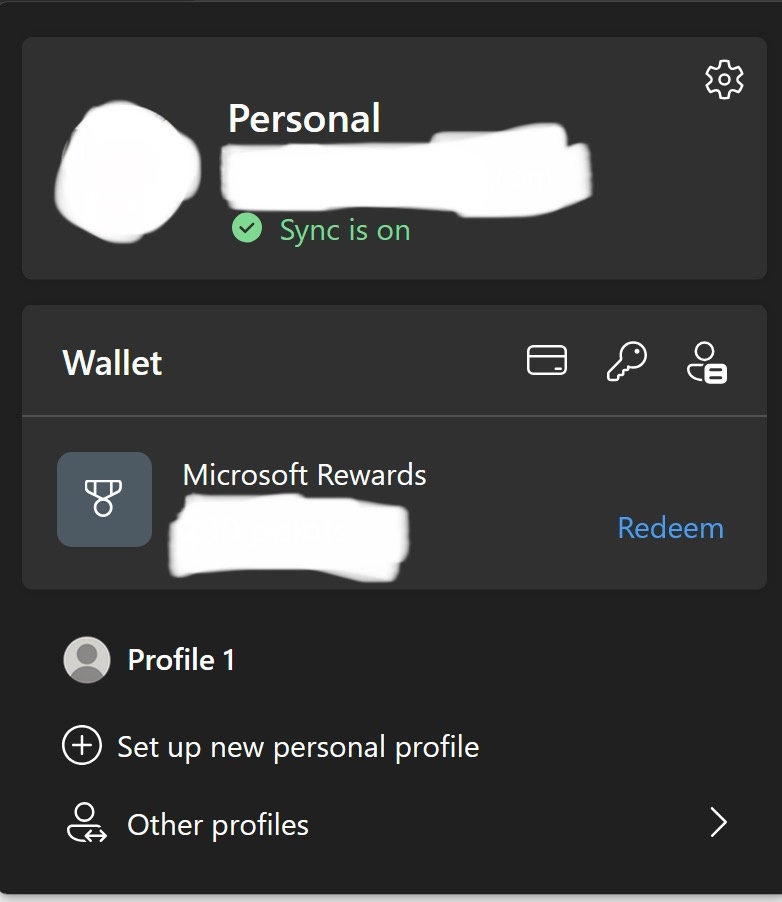The height and width of the screenshot is (902, 782).
Task: Click the Profile 1 avatar icon
Action: 87,660
